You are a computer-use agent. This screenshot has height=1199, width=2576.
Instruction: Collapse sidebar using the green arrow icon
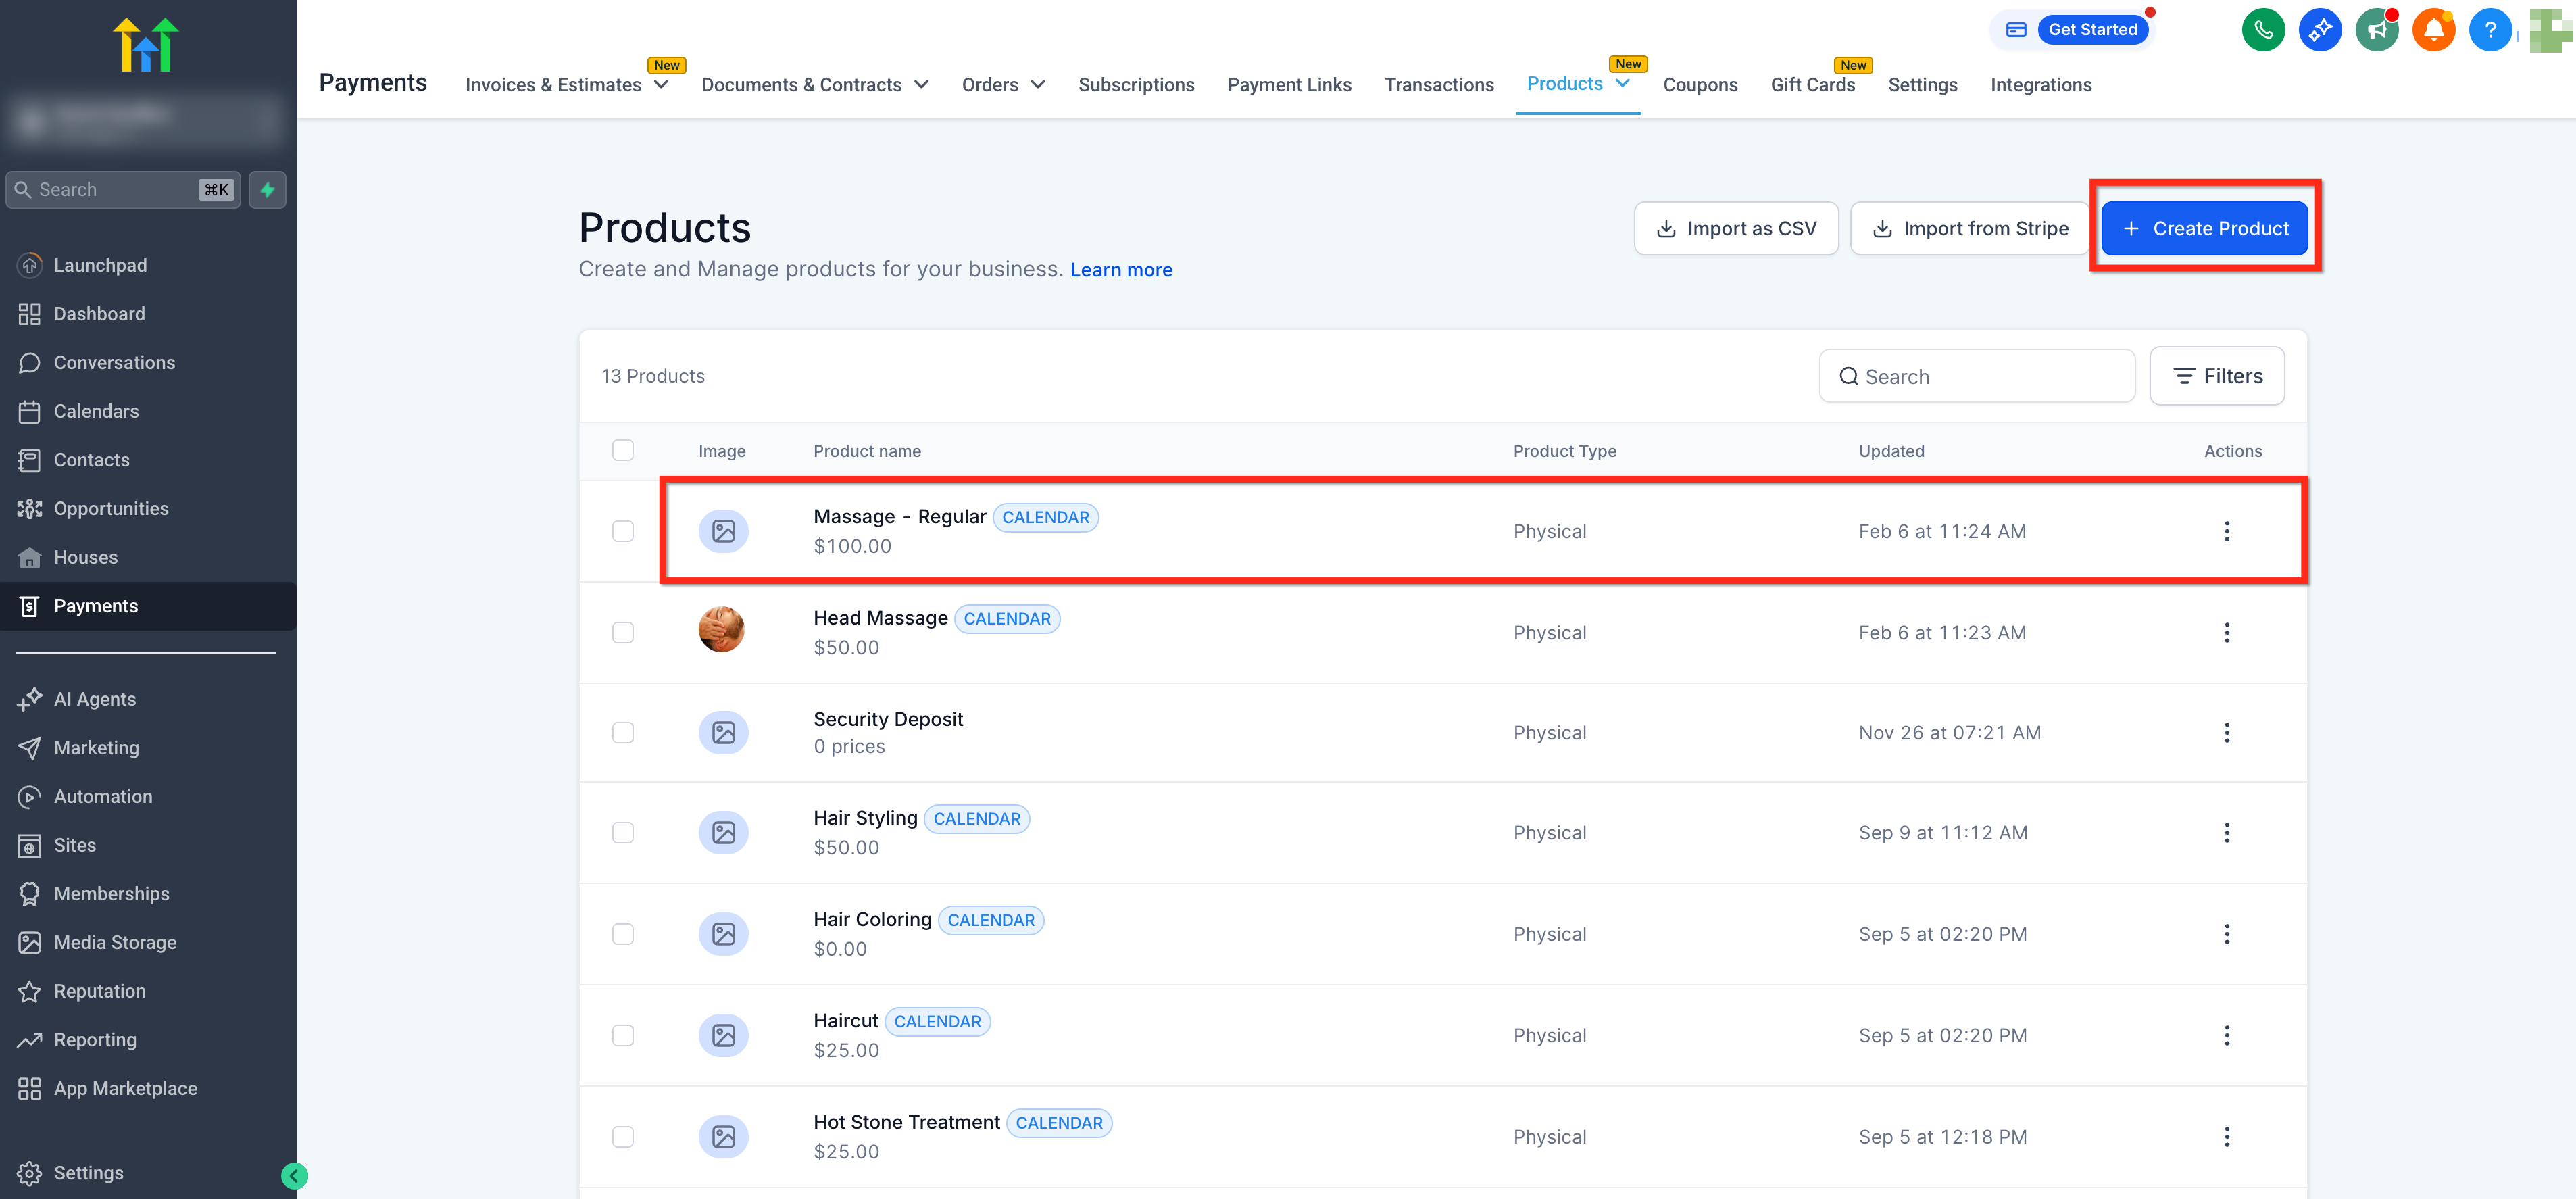294,1176
